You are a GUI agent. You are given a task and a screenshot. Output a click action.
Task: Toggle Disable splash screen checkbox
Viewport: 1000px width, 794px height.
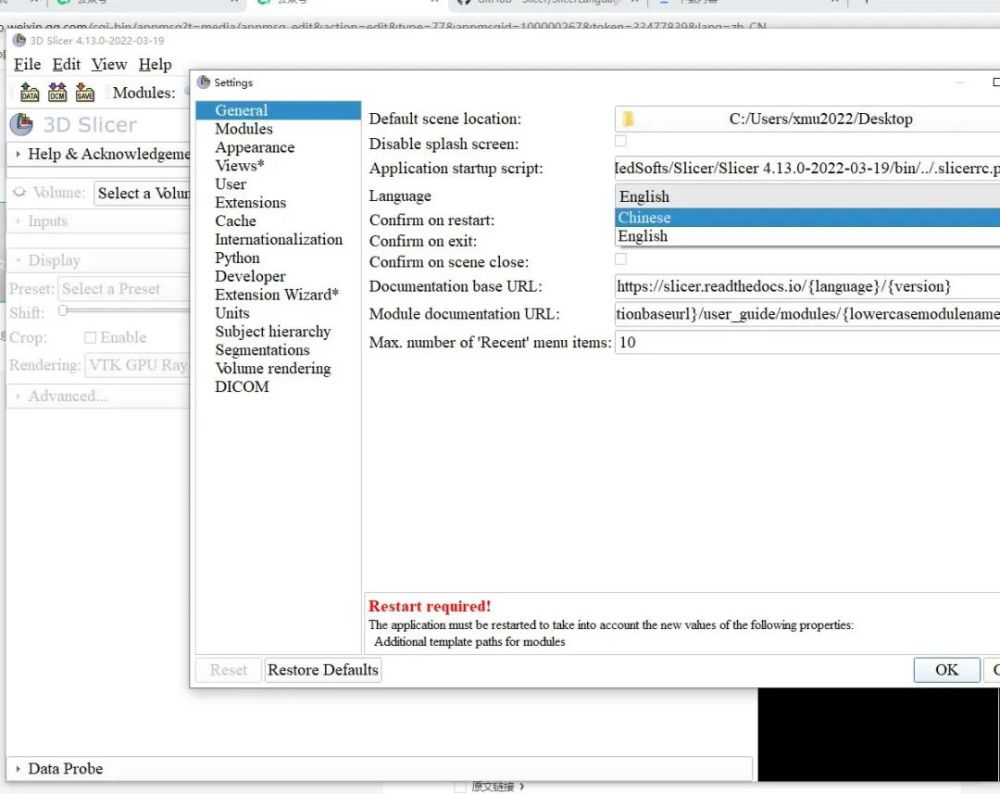tap(621, 141)
